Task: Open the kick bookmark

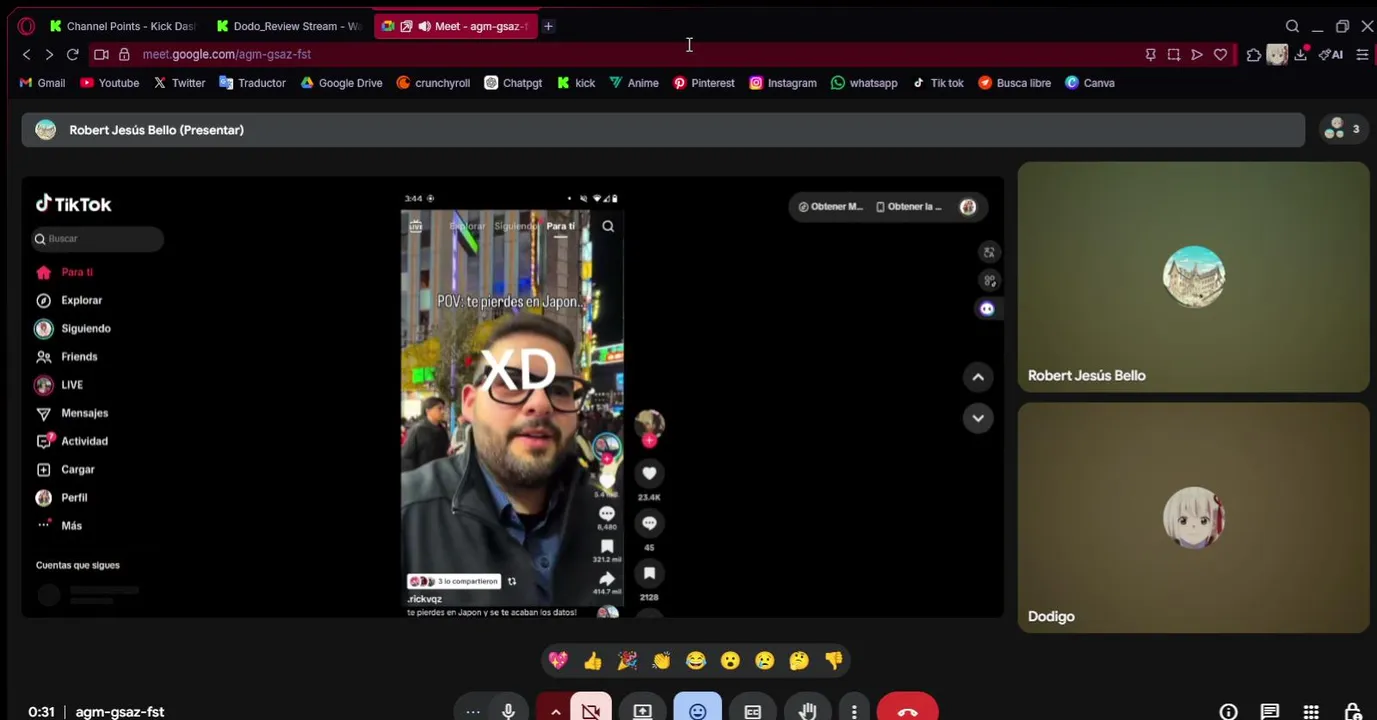Action: point(576,83)
